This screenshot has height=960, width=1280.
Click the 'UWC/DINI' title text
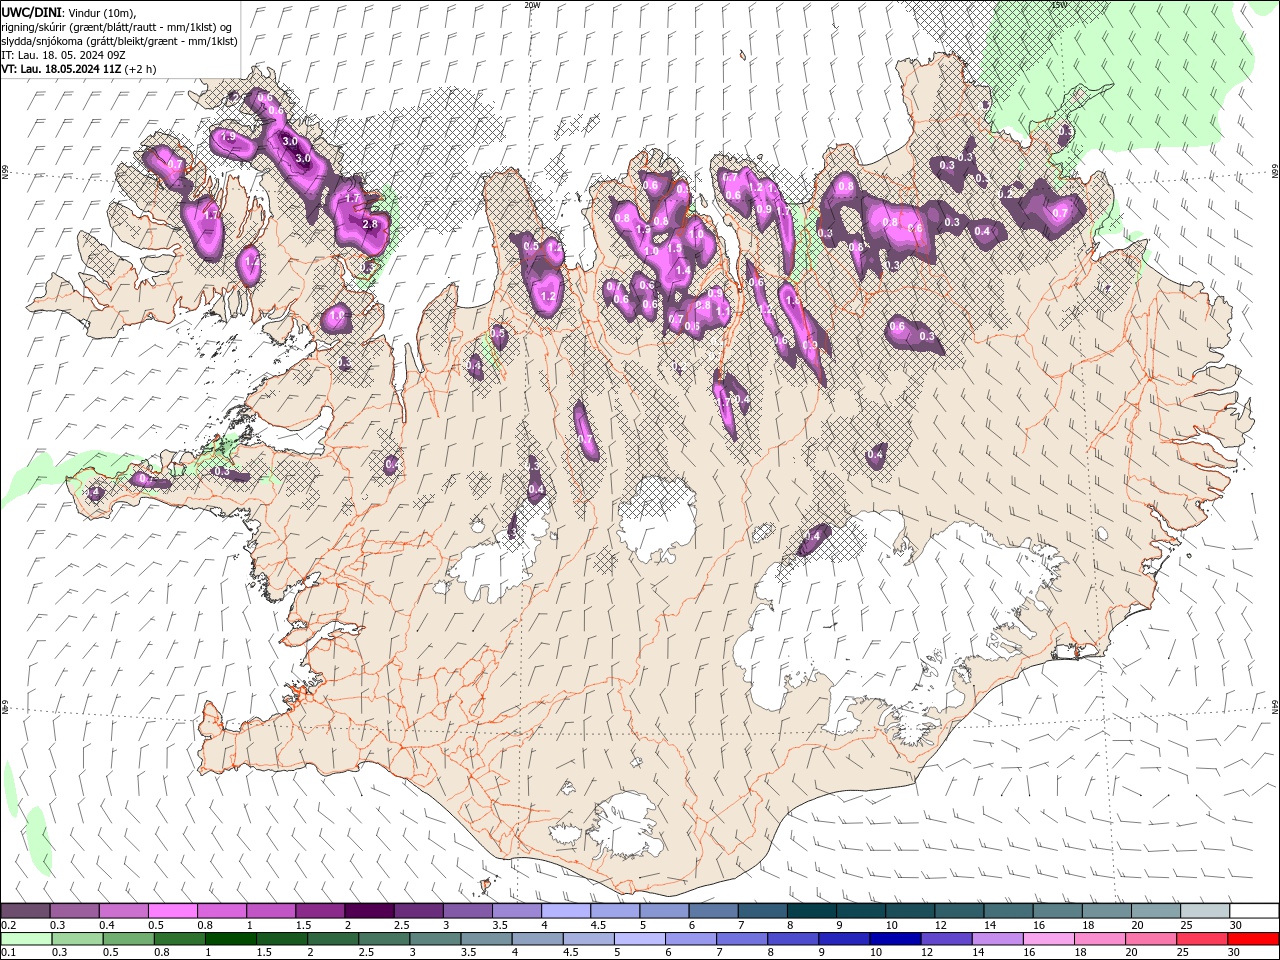tap(32, 11)
